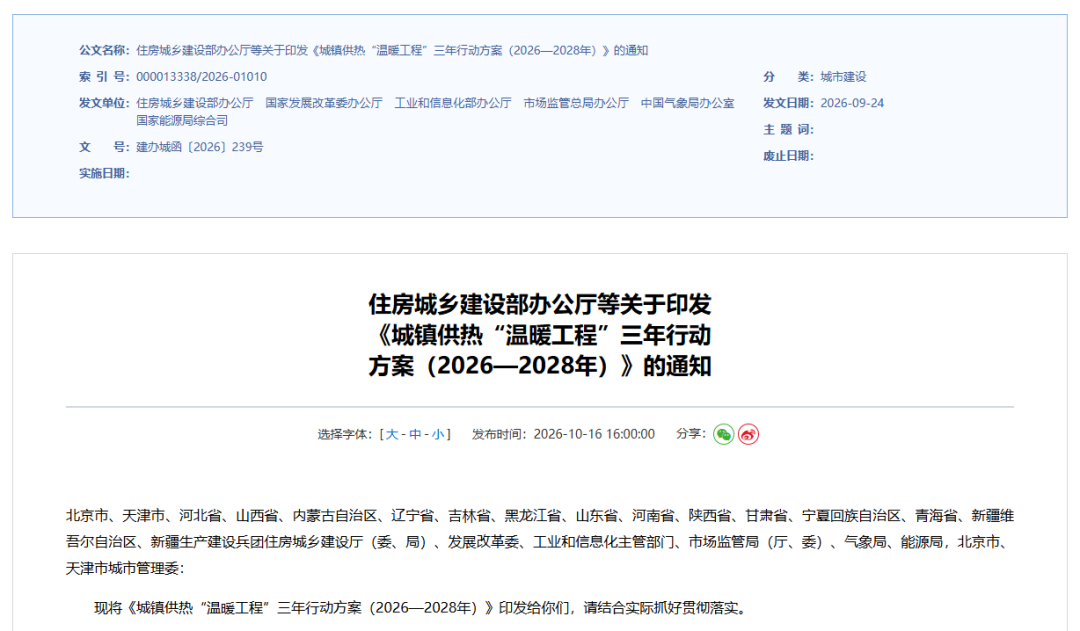Viewport: 1080px width, 631px height.
Task: Click publish time 2026-10-16 16:00:00
Action: pos(594,435)
